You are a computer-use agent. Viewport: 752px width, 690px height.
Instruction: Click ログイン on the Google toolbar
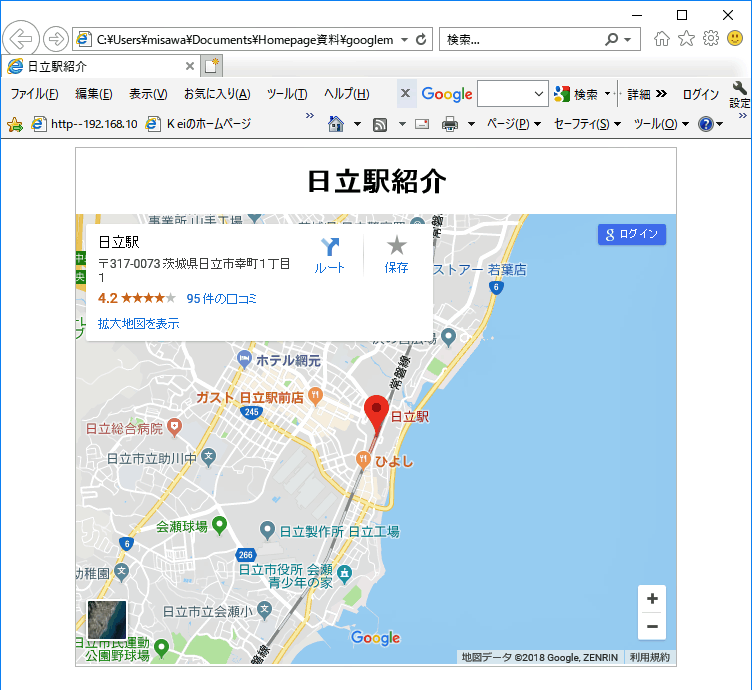(701, 94)
